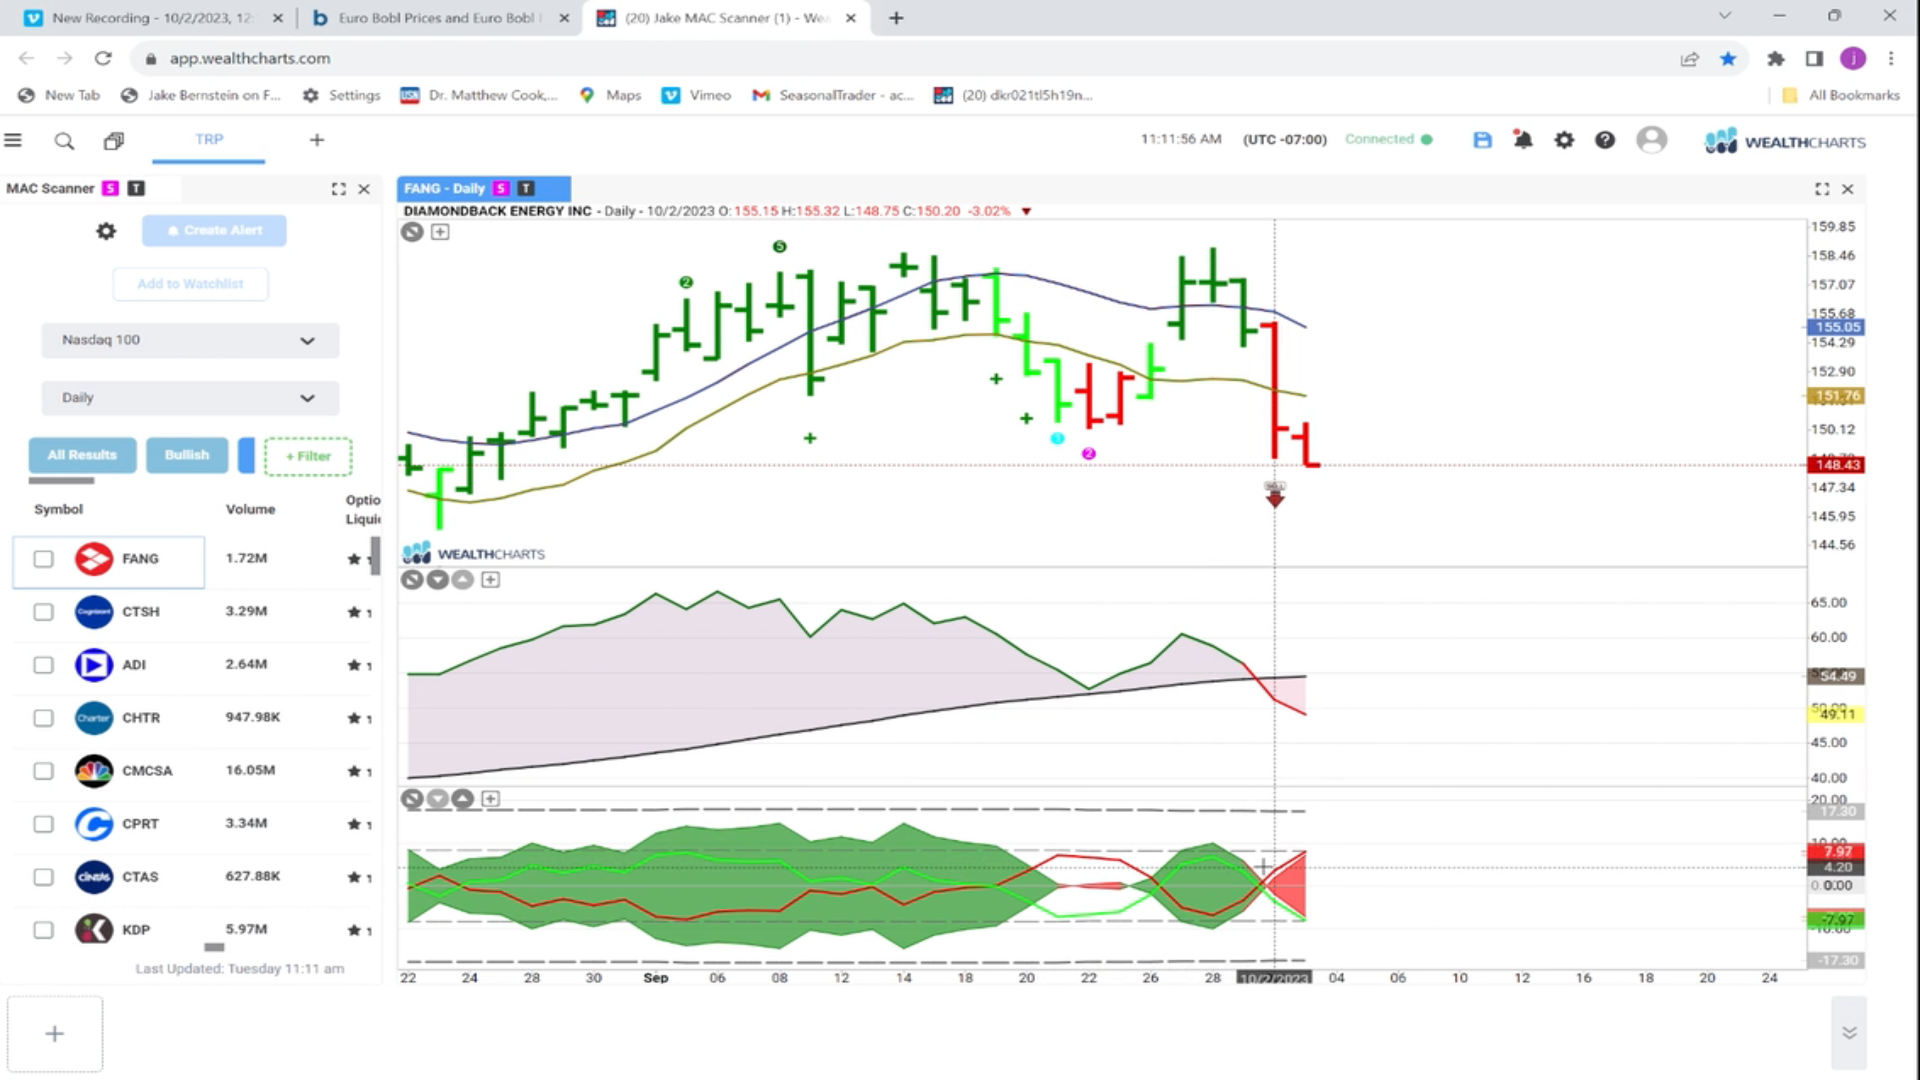
Task: Open the SeasonalTrader bookmark
Action: coord(833,95)
